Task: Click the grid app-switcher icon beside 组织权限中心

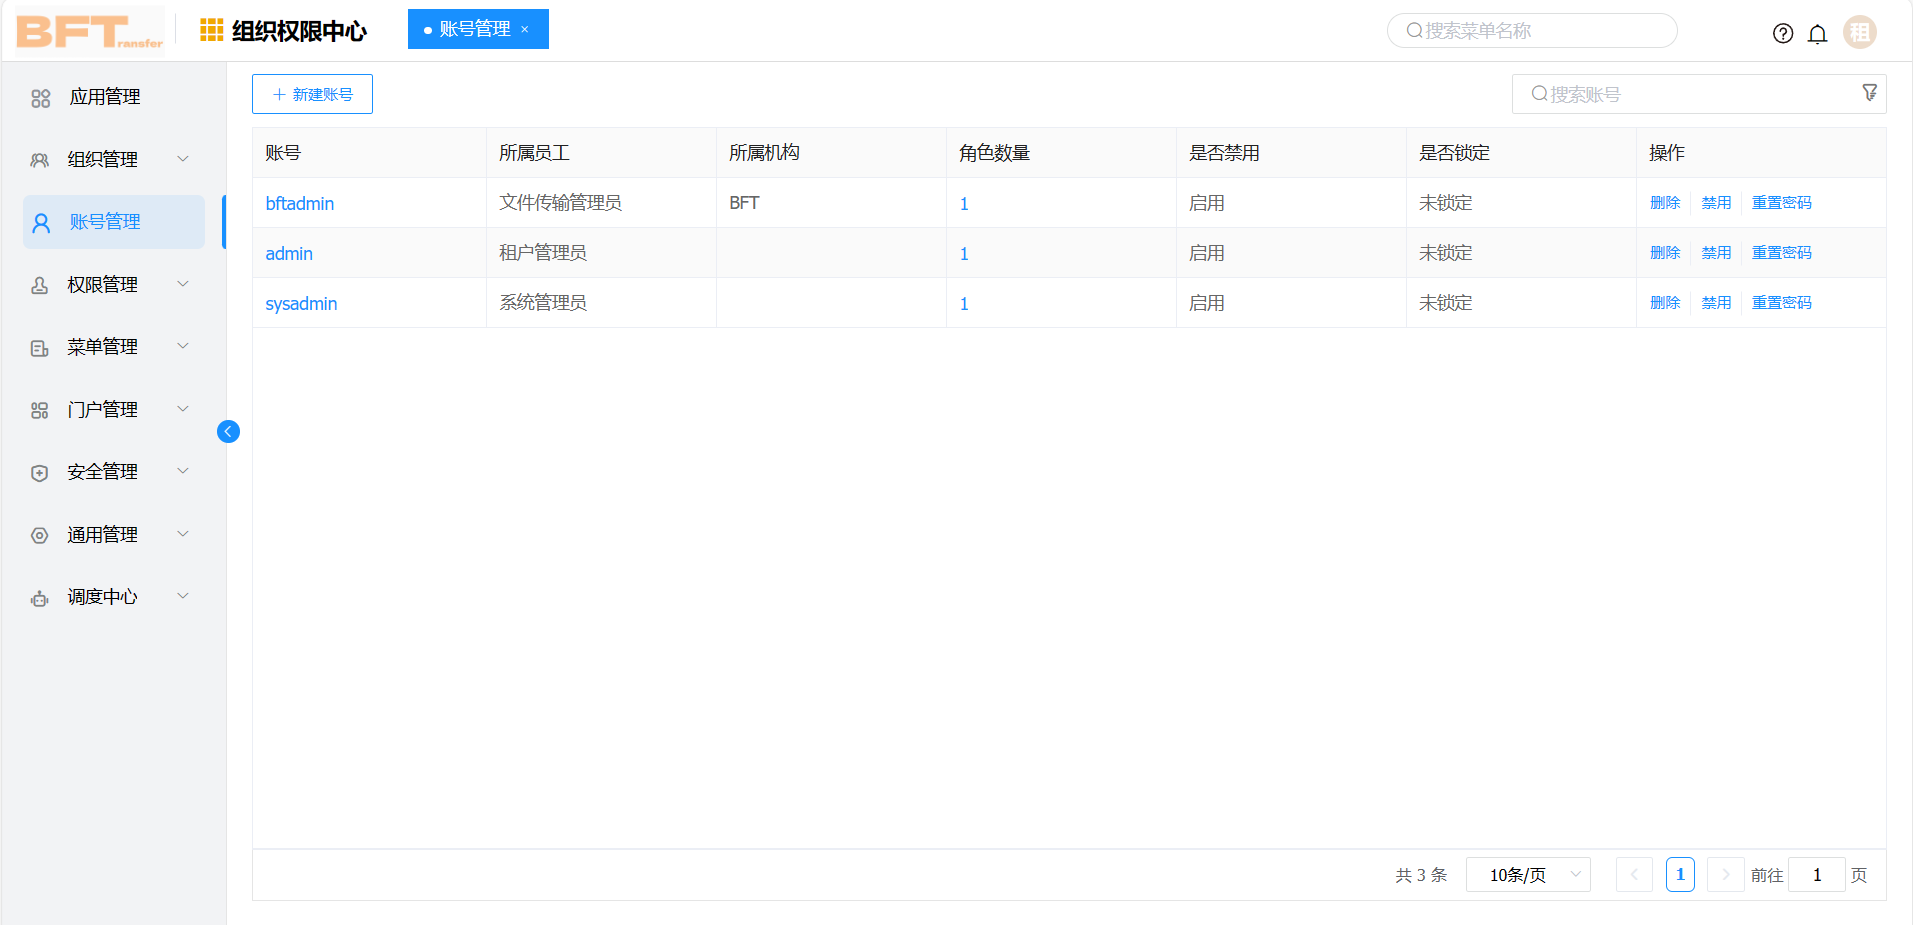Action: pyautogui.click(x=210, y=30)
